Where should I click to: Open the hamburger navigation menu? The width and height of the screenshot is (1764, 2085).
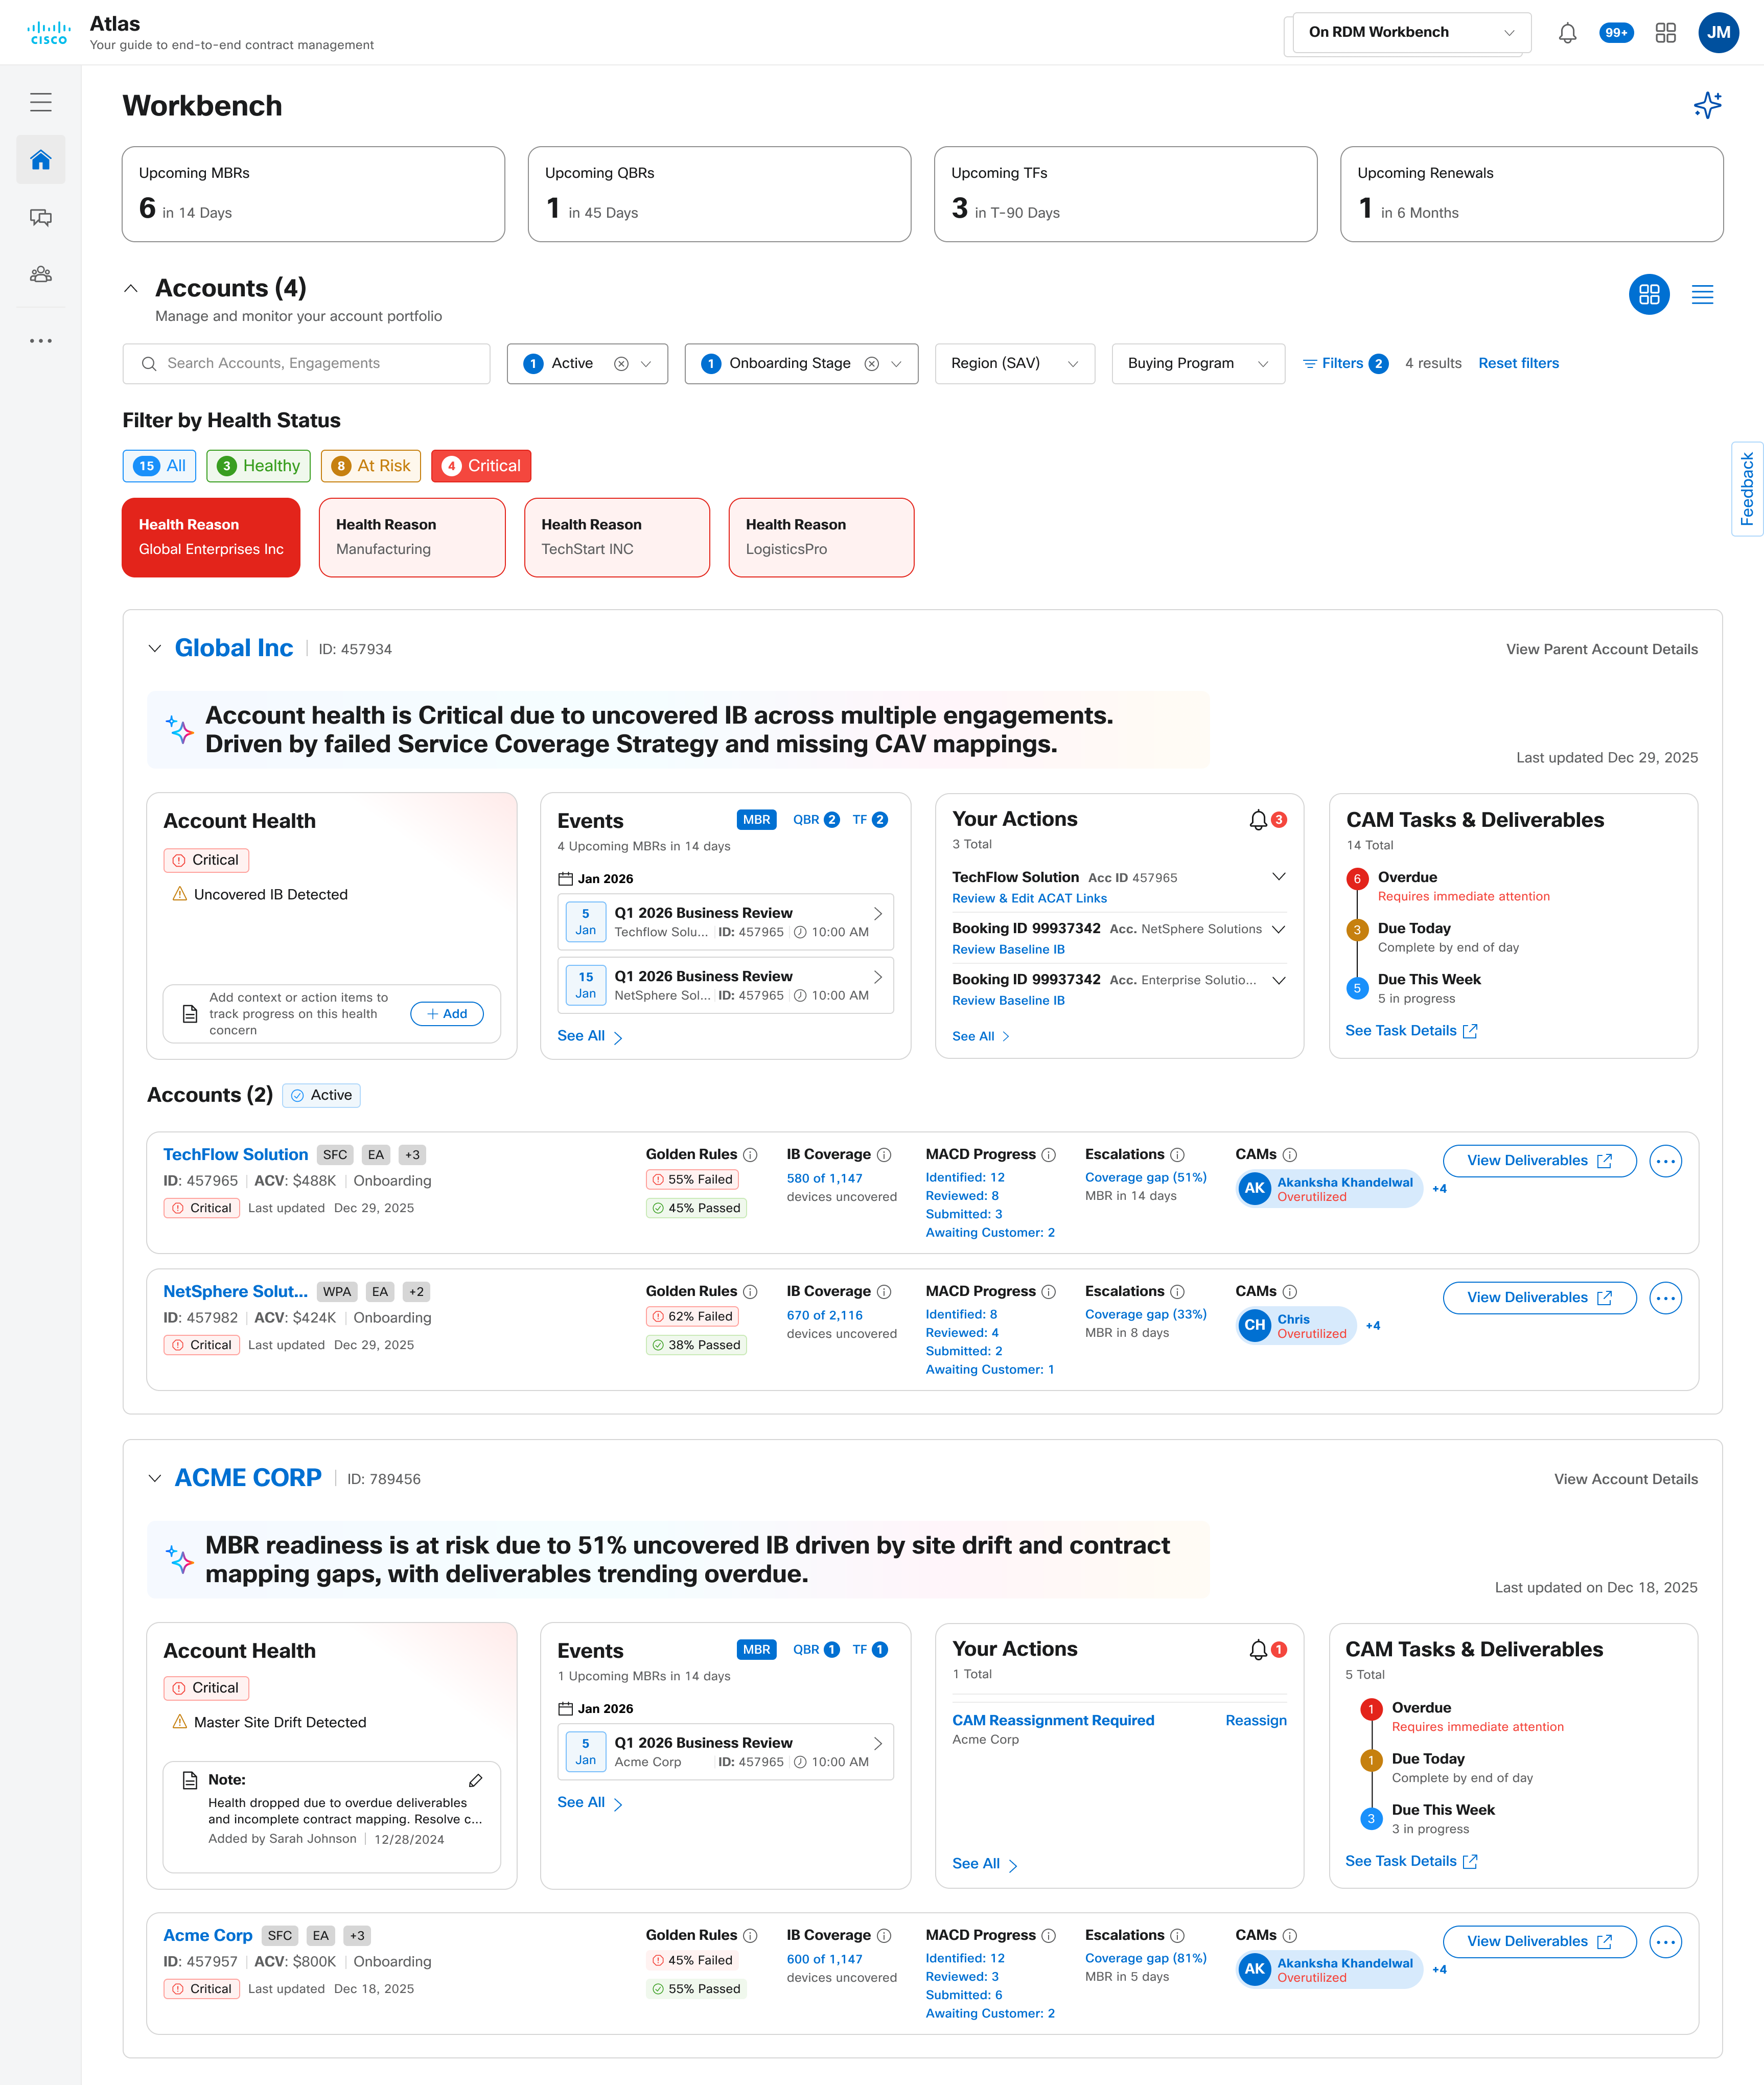41,102
